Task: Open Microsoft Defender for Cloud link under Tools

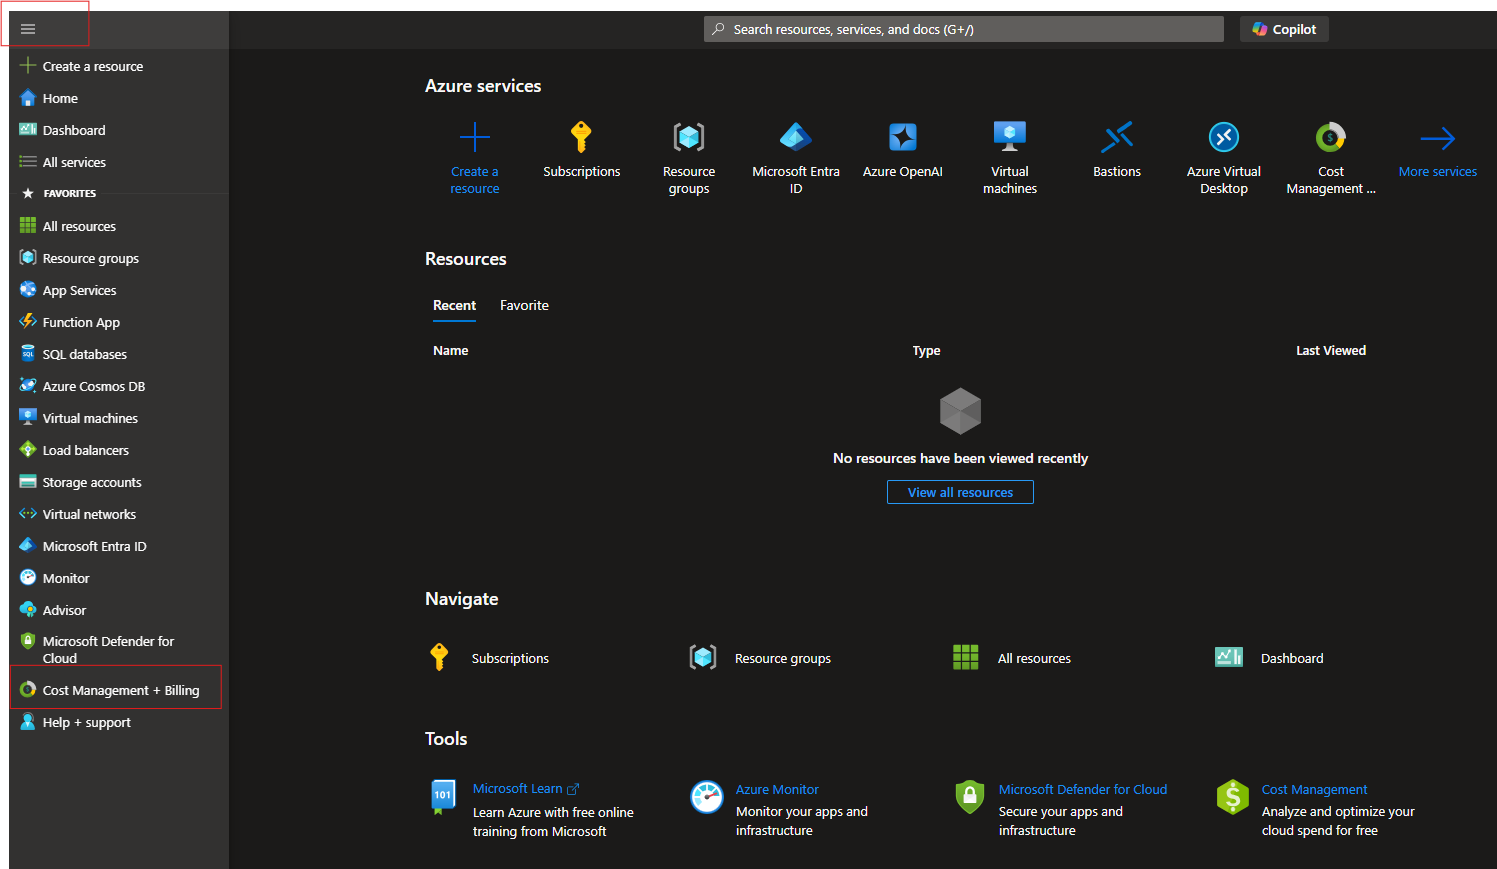Action: pos(1083,790)
